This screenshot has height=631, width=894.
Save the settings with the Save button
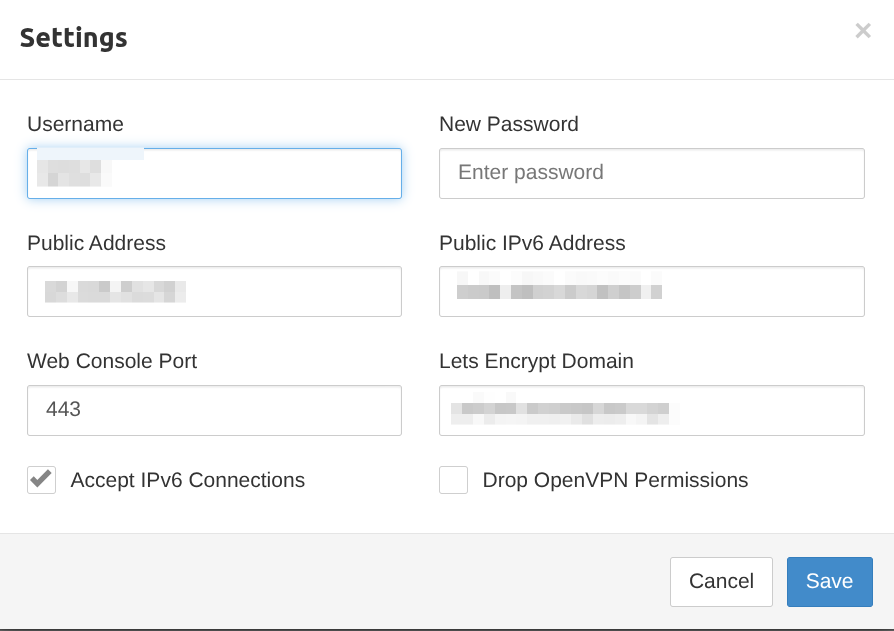tap(829, 581)
